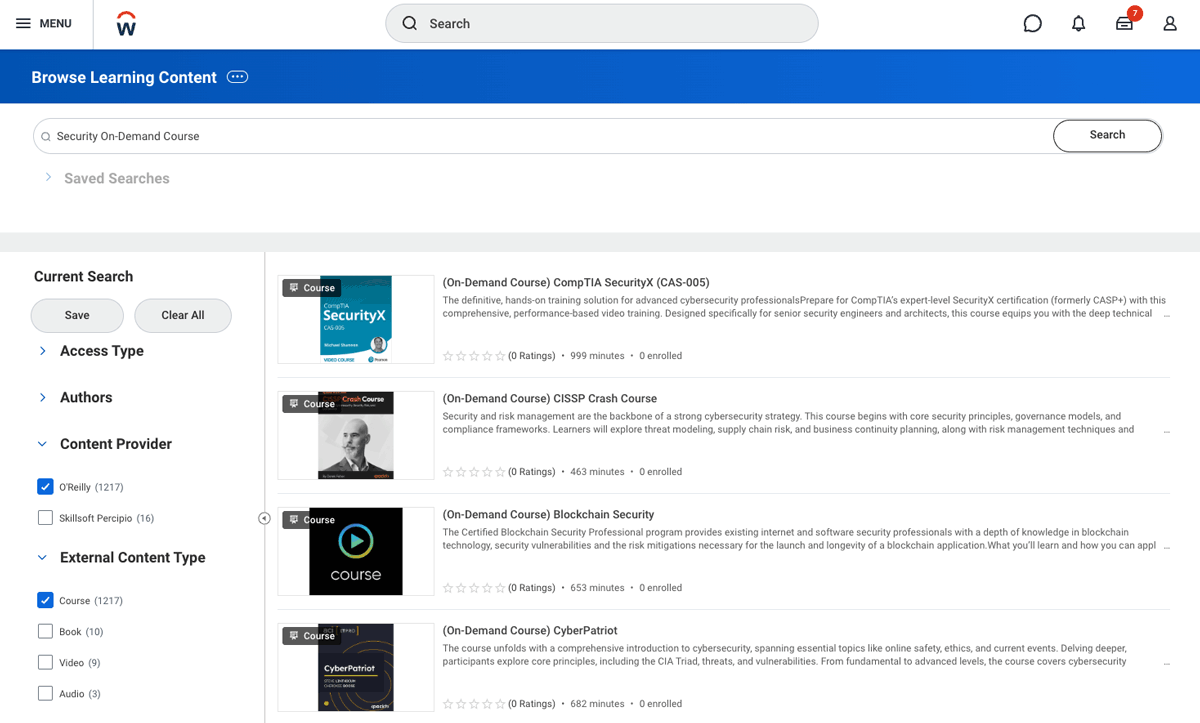The image size is (1200, 723).
Task: Click the 999 minutes duration text
Action: (597, 356)
